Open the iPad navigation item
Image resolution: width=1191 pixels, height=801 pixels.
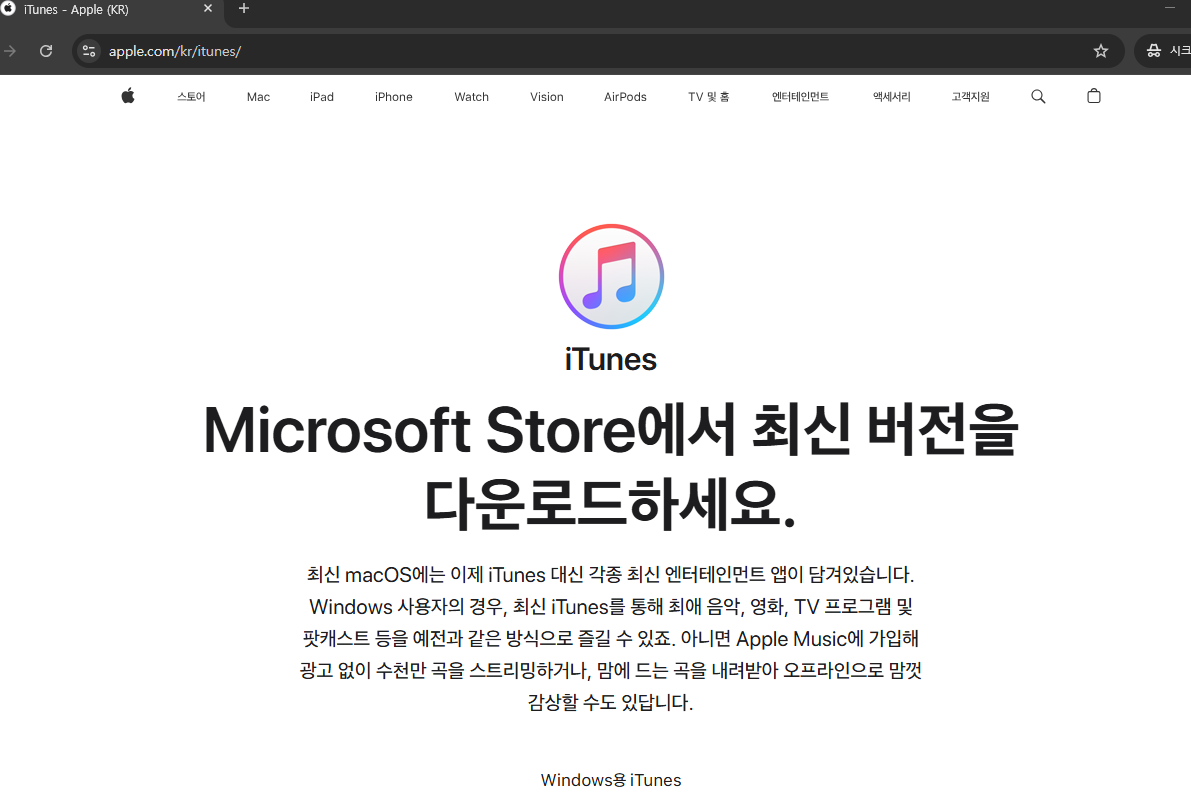[322, 96]
